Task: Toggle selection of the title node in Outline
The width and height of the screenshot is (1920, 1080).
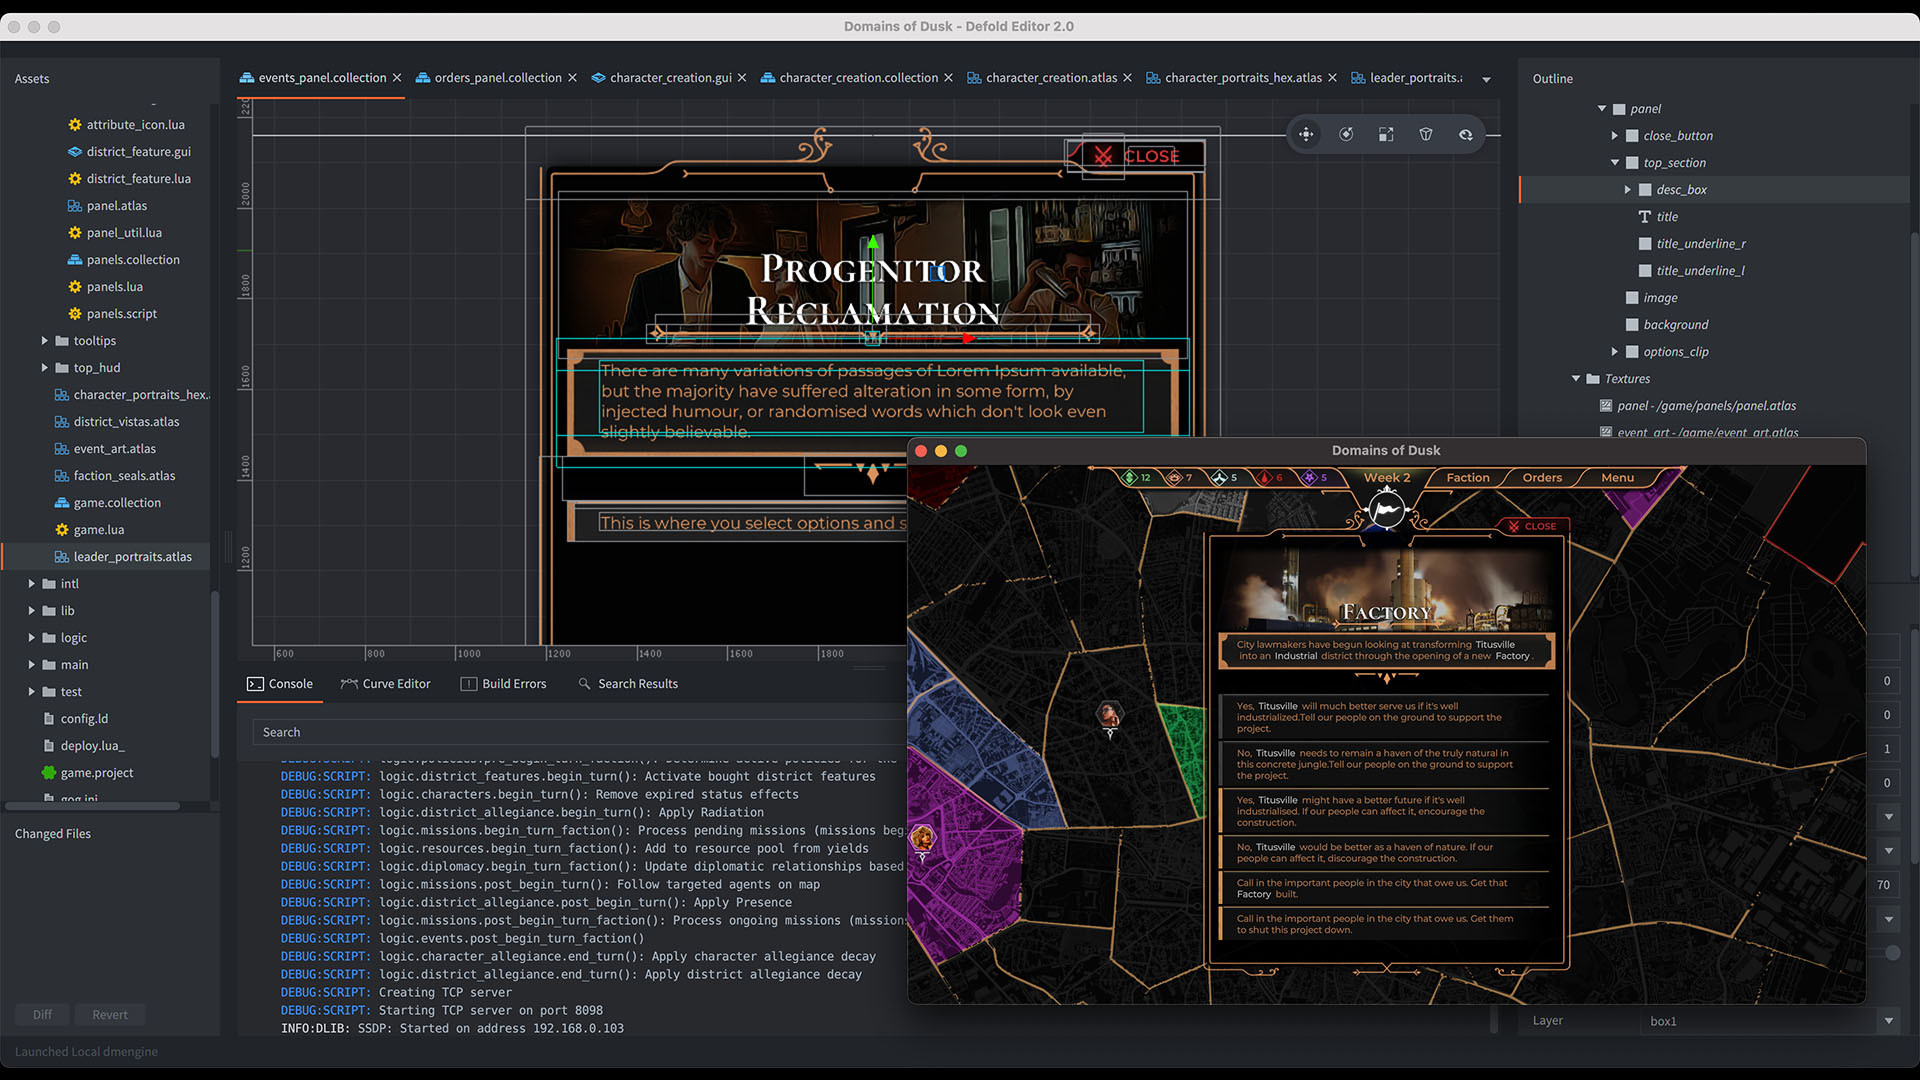Action: click(x=1666, y=216)
